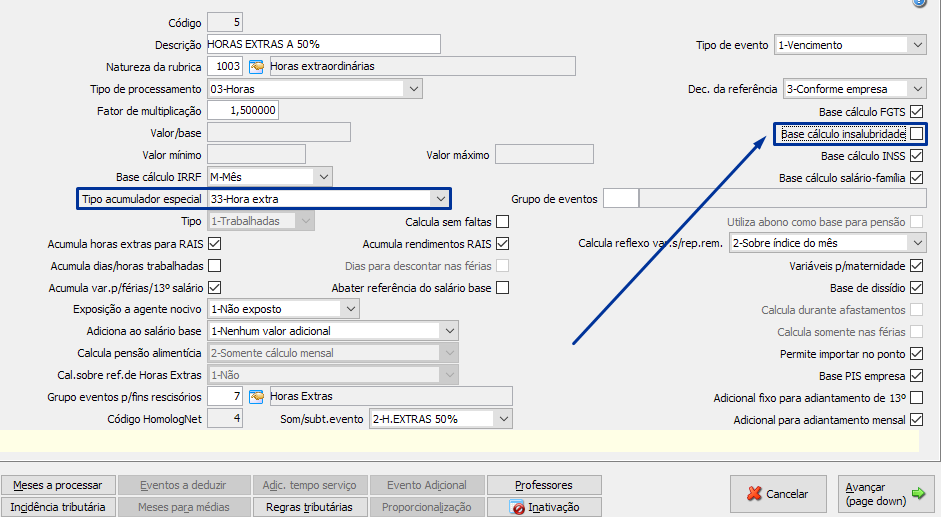Edit the Descrição field
This screenshot has height=517, width=941.
pyautogui.click(x=323, y=44)
